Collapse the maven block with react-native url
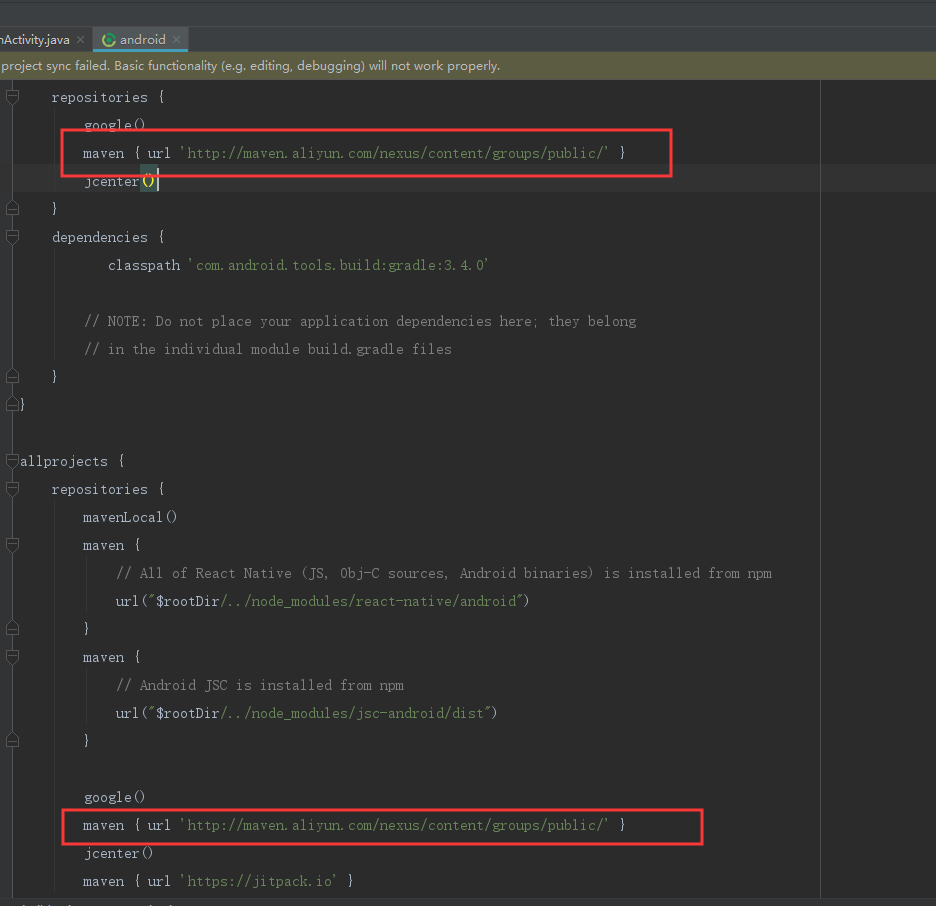Viewport: 936px width, 906px height. point(12,544)
